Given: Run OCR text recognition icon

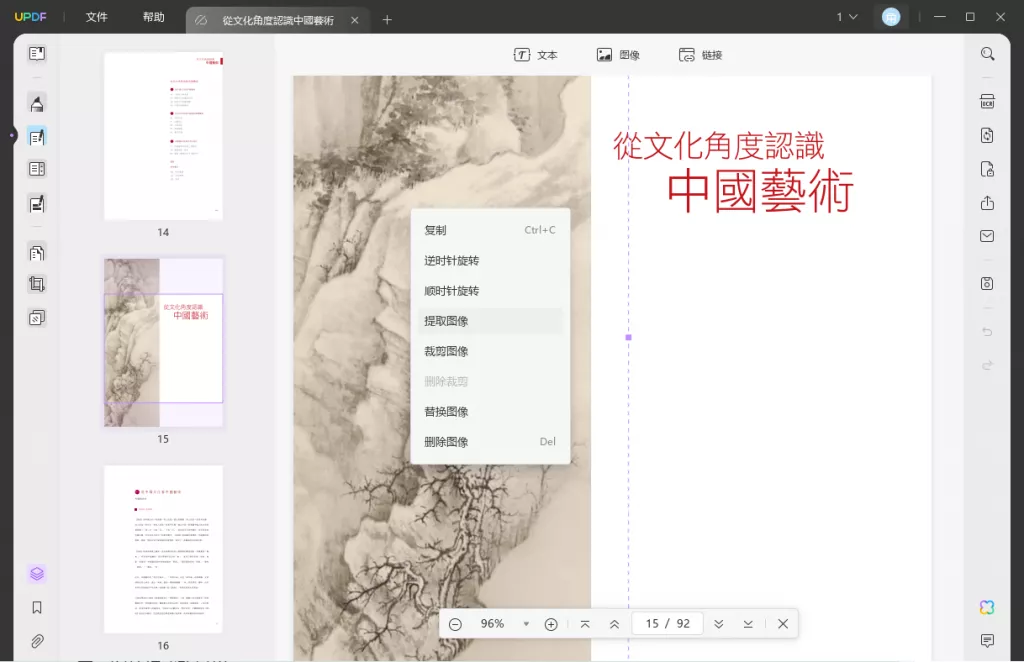Looking at the screenshot, I should (987, 102).
